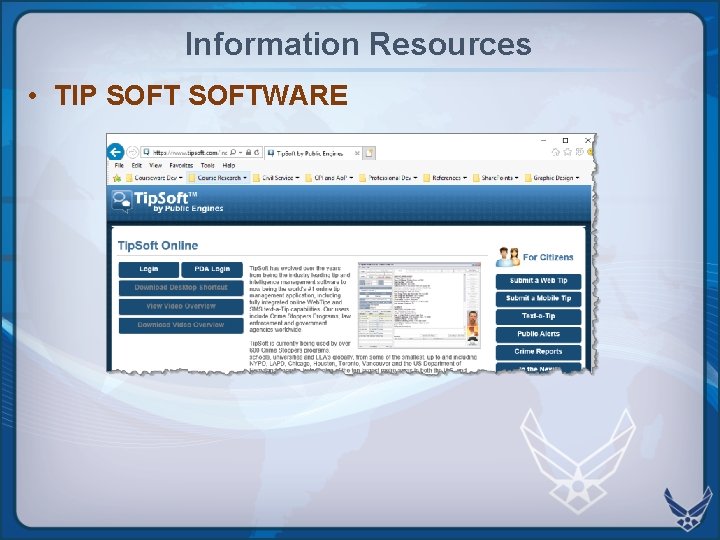This screenshot has height=540, width=720.
Task: Open the Favorites menu
Action: (181, 165)
